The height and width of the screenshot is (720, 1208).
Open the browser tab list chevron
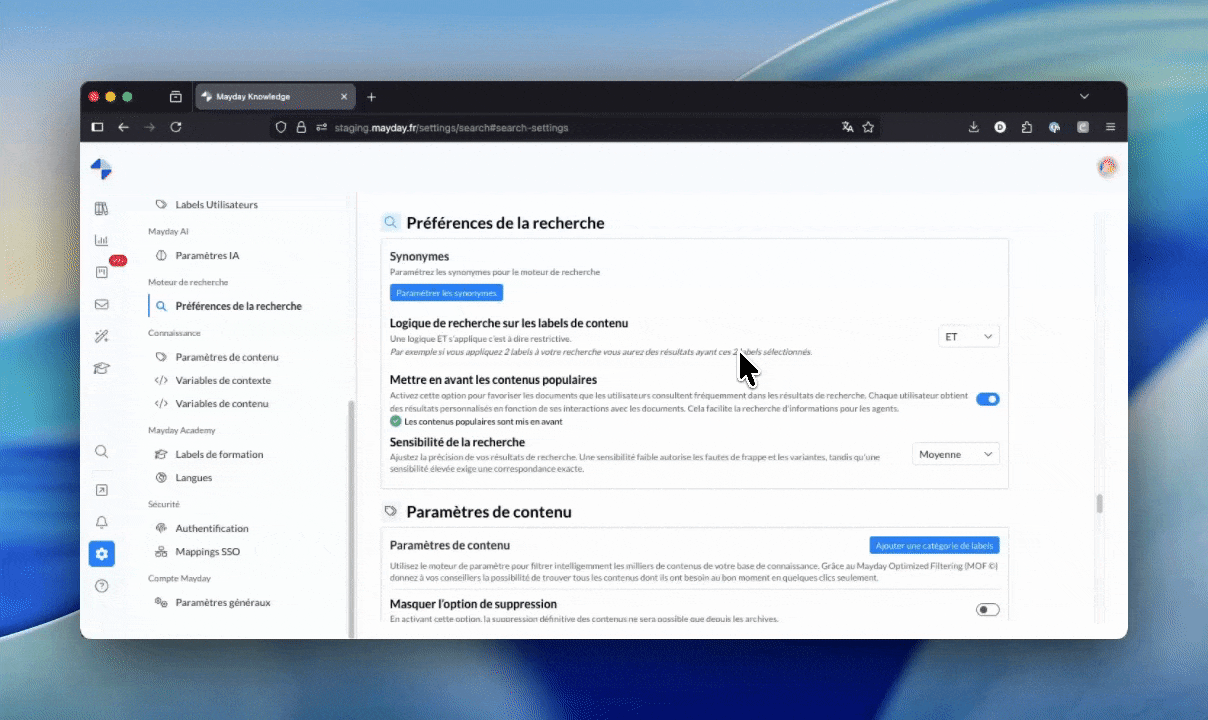[x=1084, y=97]
